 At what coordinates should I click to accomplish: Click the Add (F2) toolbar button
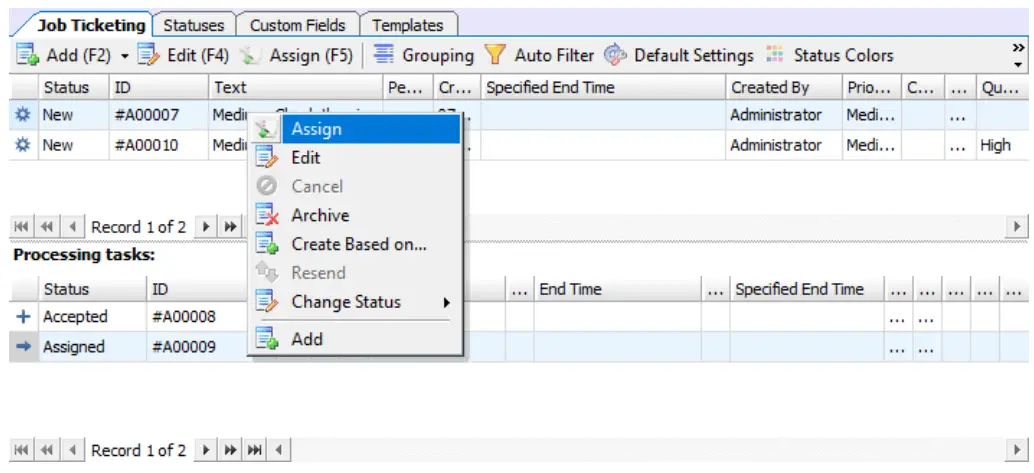tap(63, 55)
